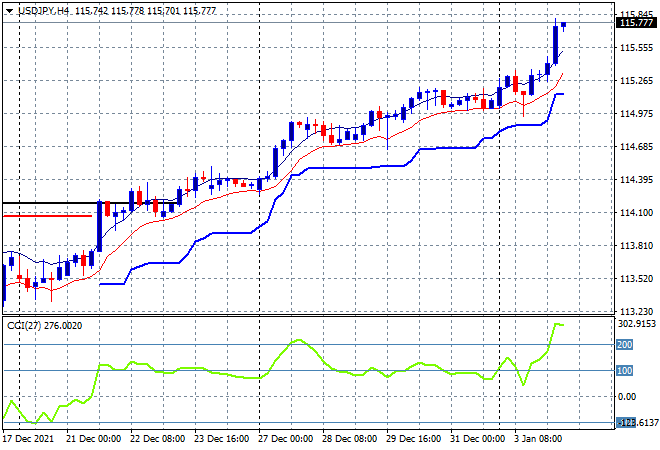Screen dimensions: 660x450
Task: Open the chart menu triangle beside USDJPY
Action: pos(9,11)
